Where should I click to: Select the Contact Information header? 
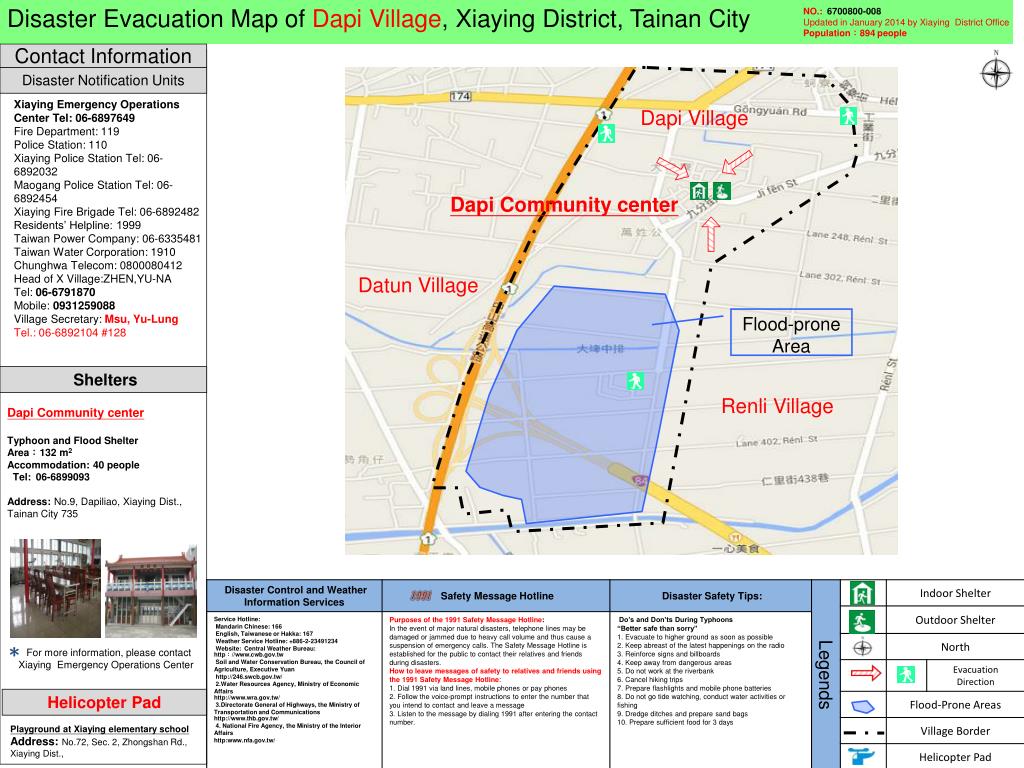click(103, 56)
